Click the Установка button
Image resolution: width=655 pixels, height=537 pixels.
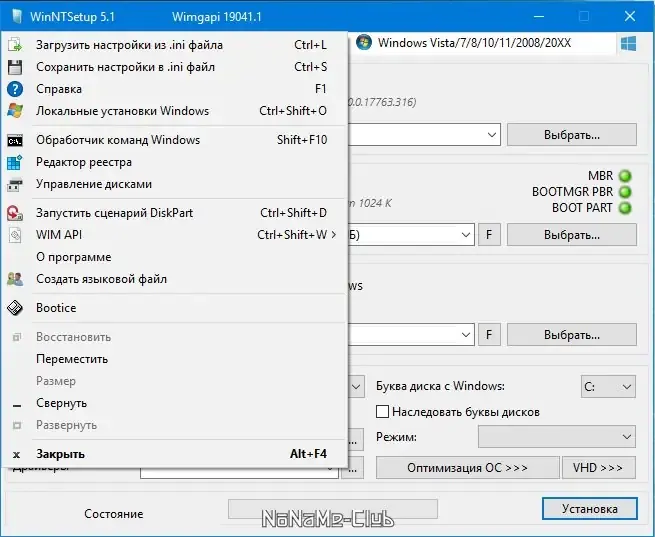589,509
